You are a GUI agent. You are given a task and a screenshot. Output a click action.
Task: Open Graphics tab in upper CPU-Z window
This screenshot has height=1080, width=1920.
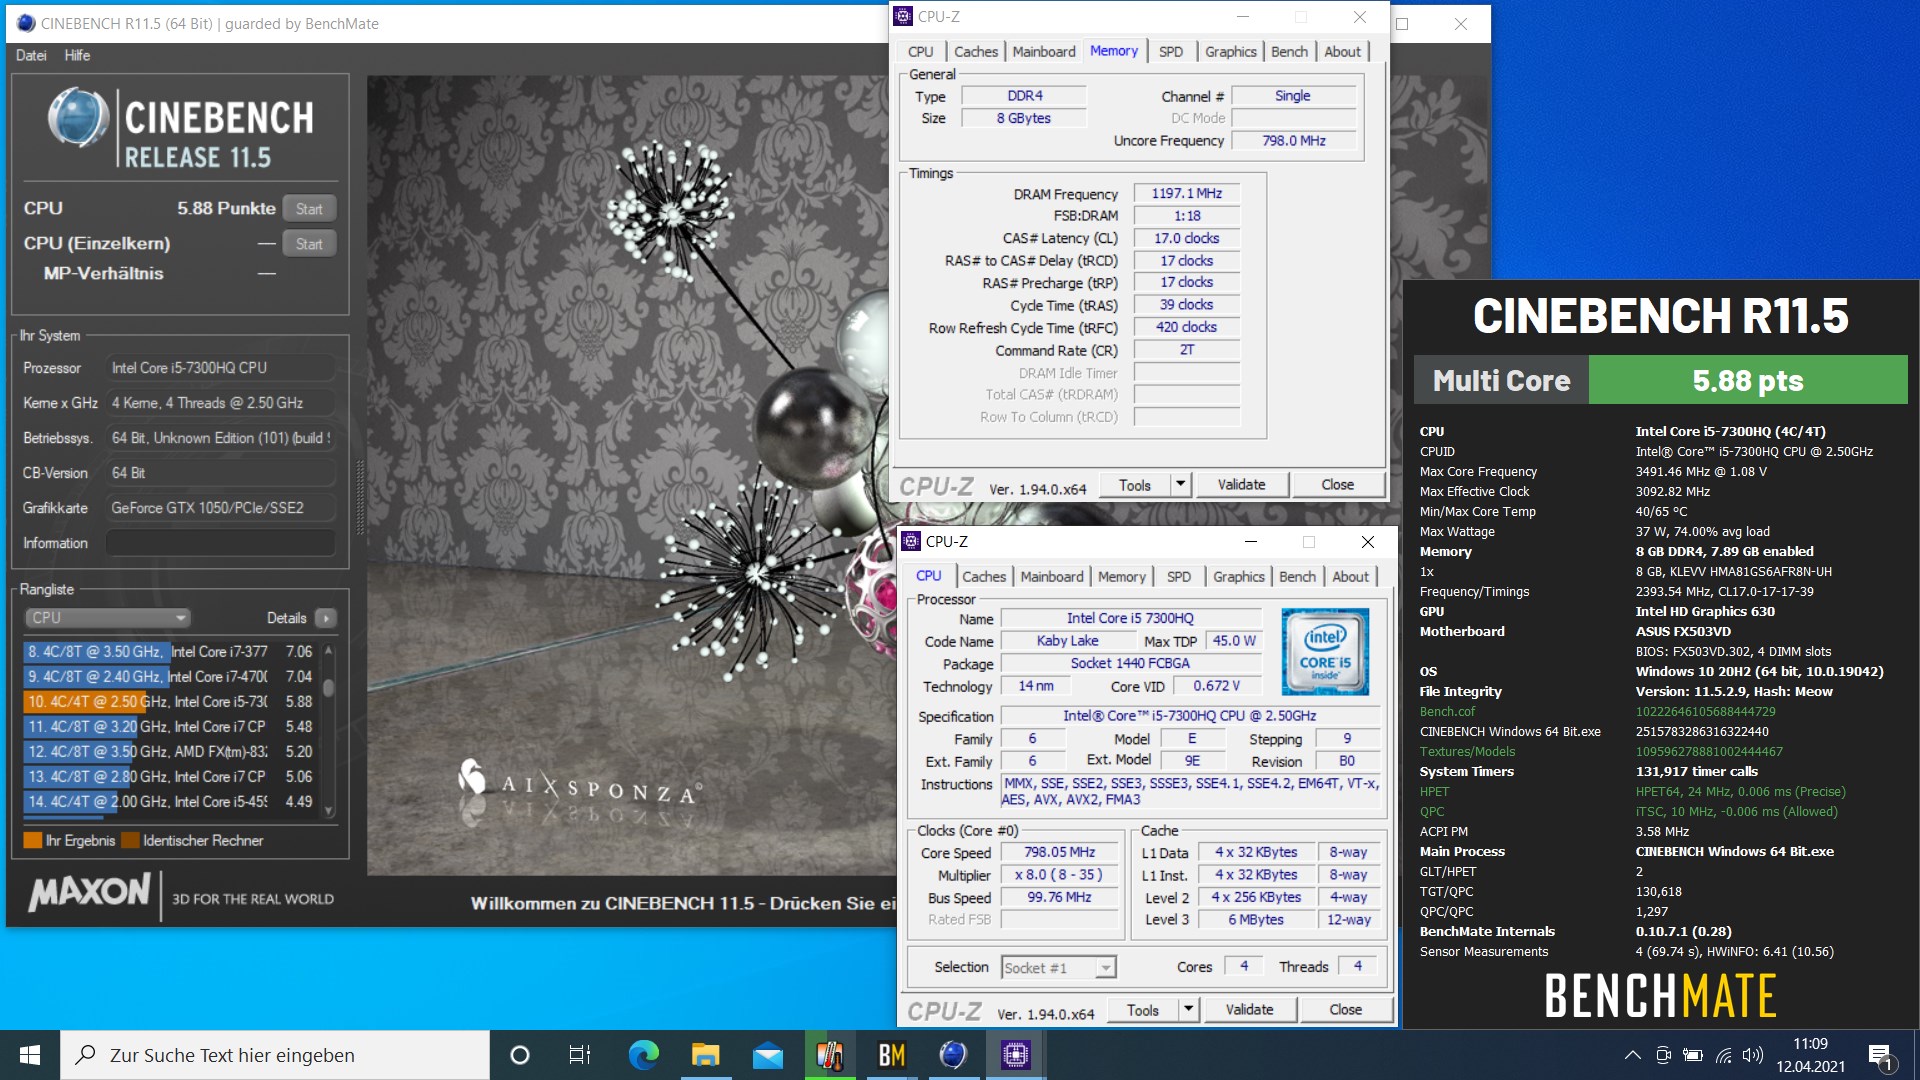point(1230,52)
